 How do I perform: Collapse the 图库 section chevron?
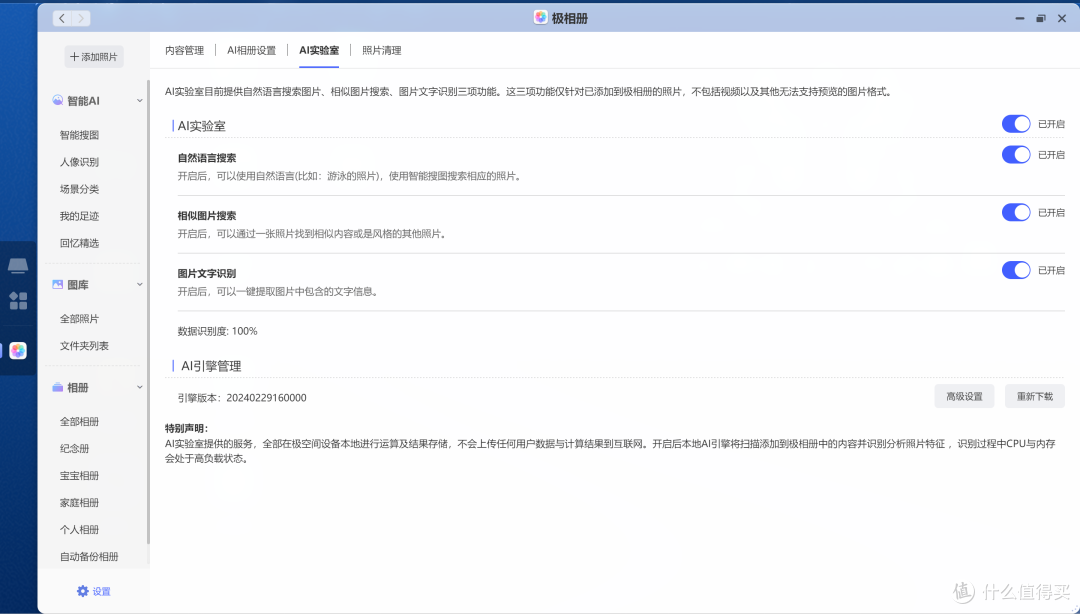pos(140,285)
